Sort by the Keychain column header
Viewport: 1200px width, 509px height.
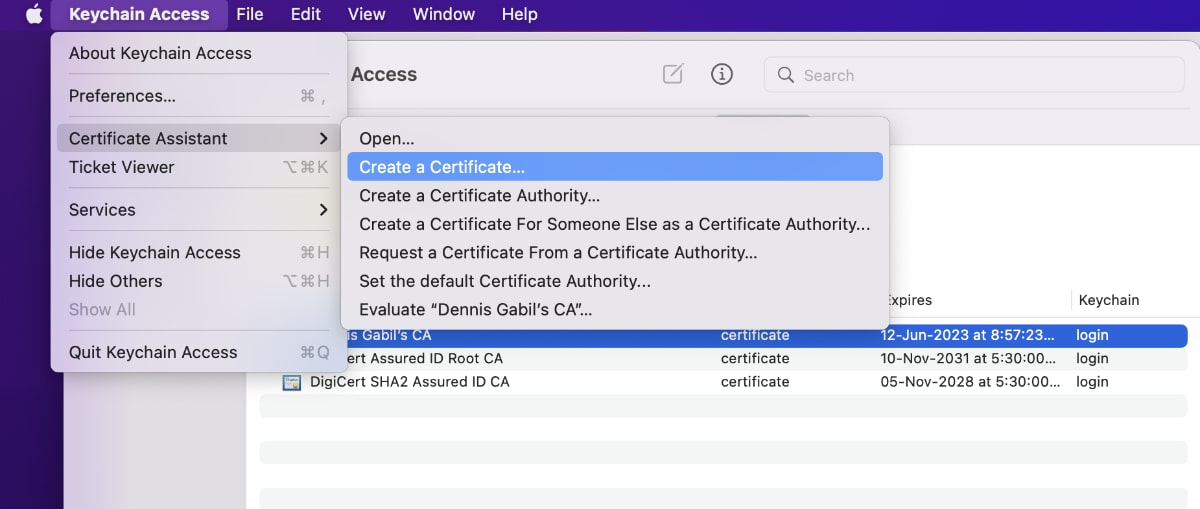[x=1108, y=300]
